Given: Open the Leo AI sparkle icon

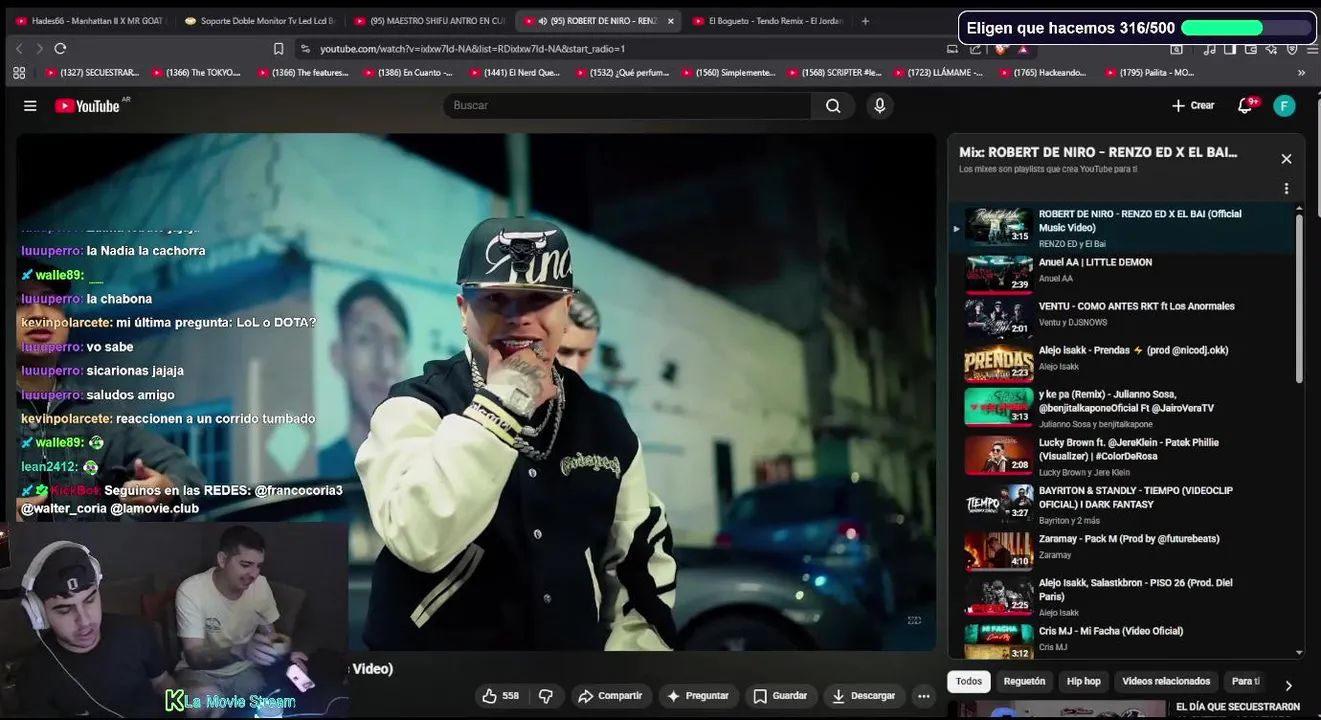Looking at the screenshot, I should click(x=1271, y=48).
